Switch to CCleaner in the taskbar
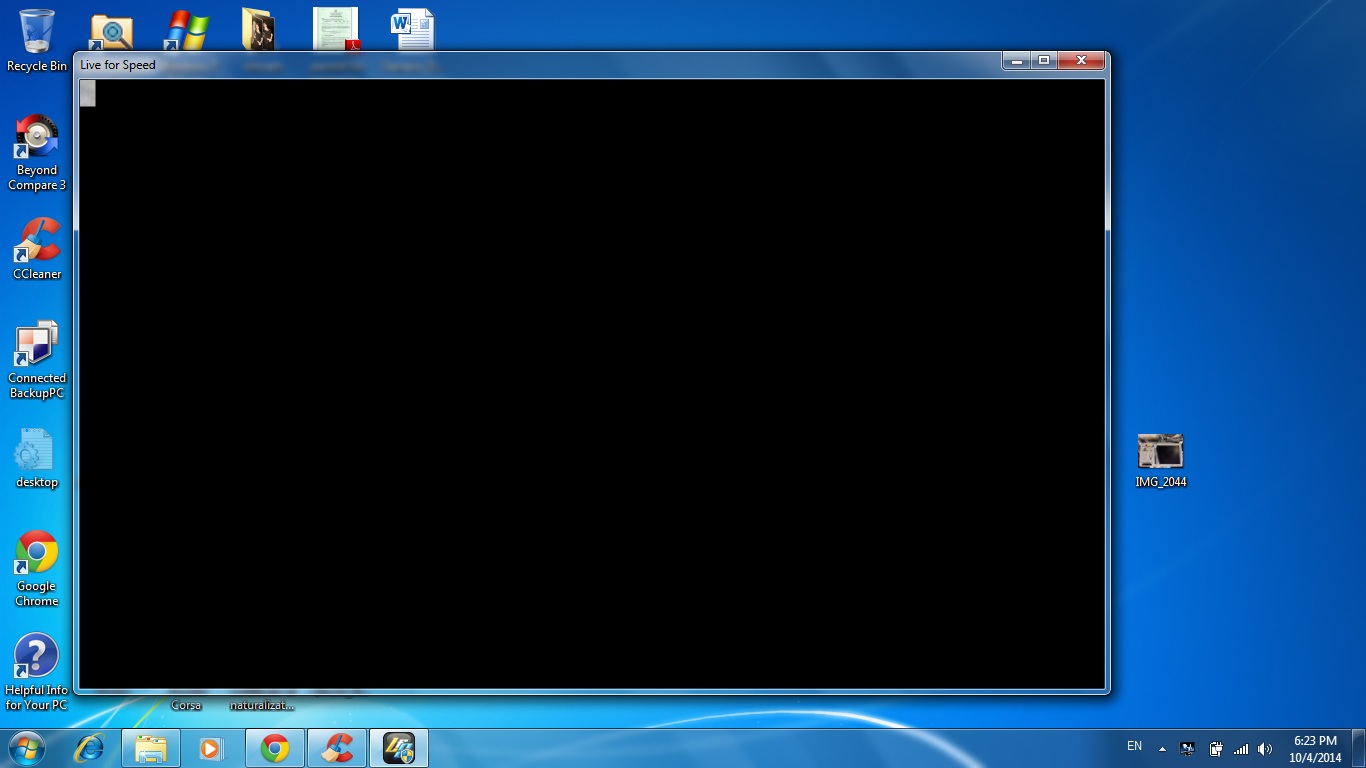The image size is (1366, 768). tap(337, 748)
